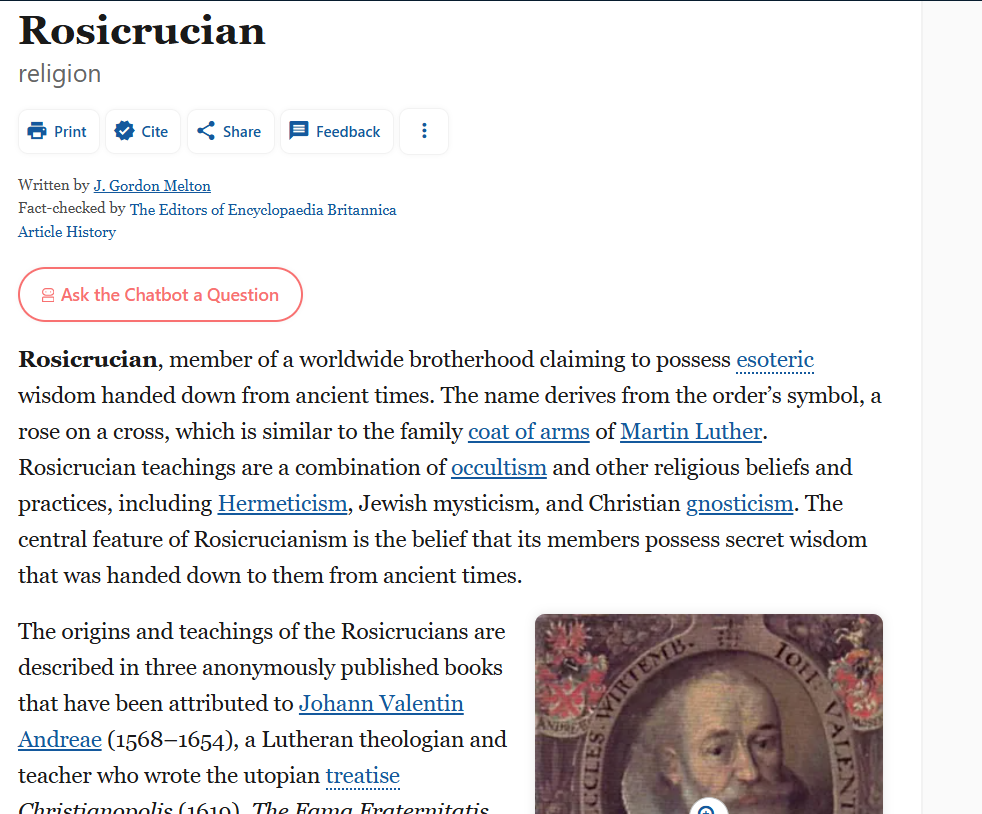Click the 'Written by' label

(54, 185)
